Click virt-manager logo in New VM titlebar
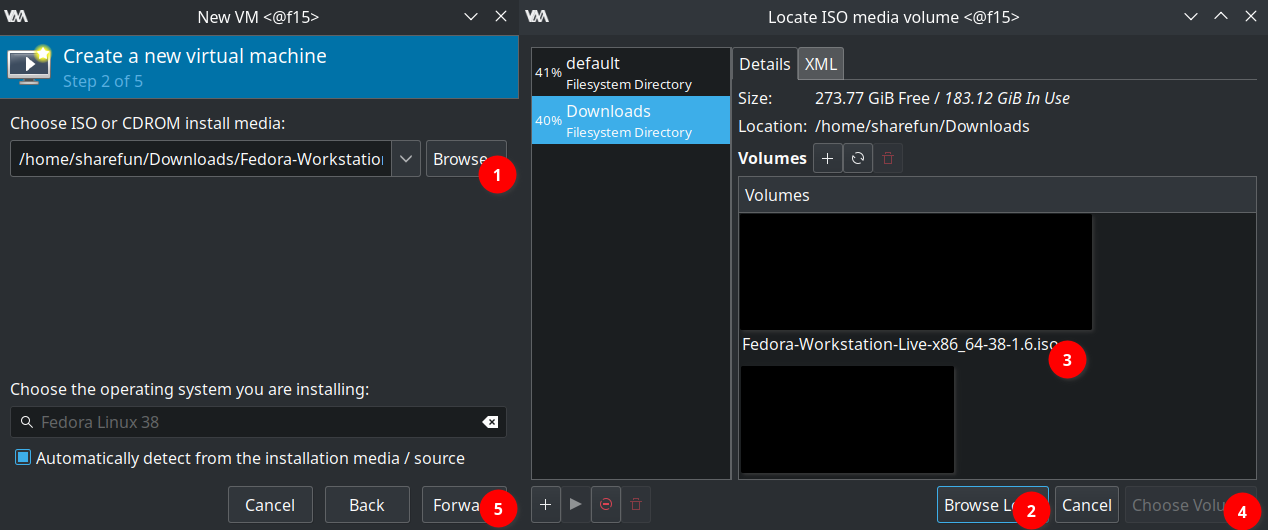The height and width of the screenshot is (530, 1268). pos(17,16)
